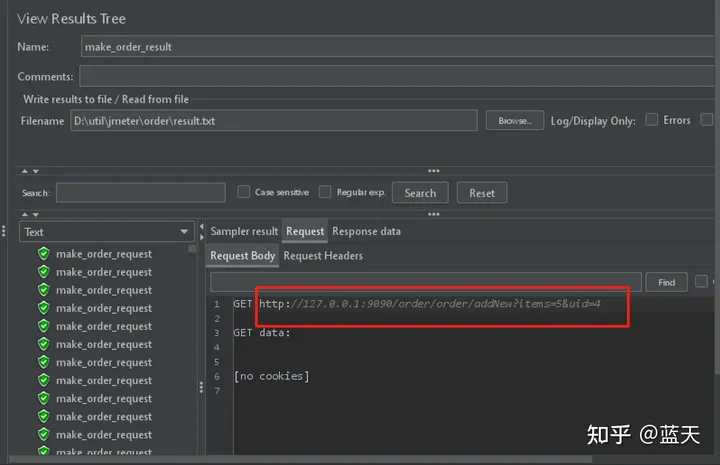Screen dimensions: 720x465
Task: Click the Find button
Action: [x=666, y=282]
